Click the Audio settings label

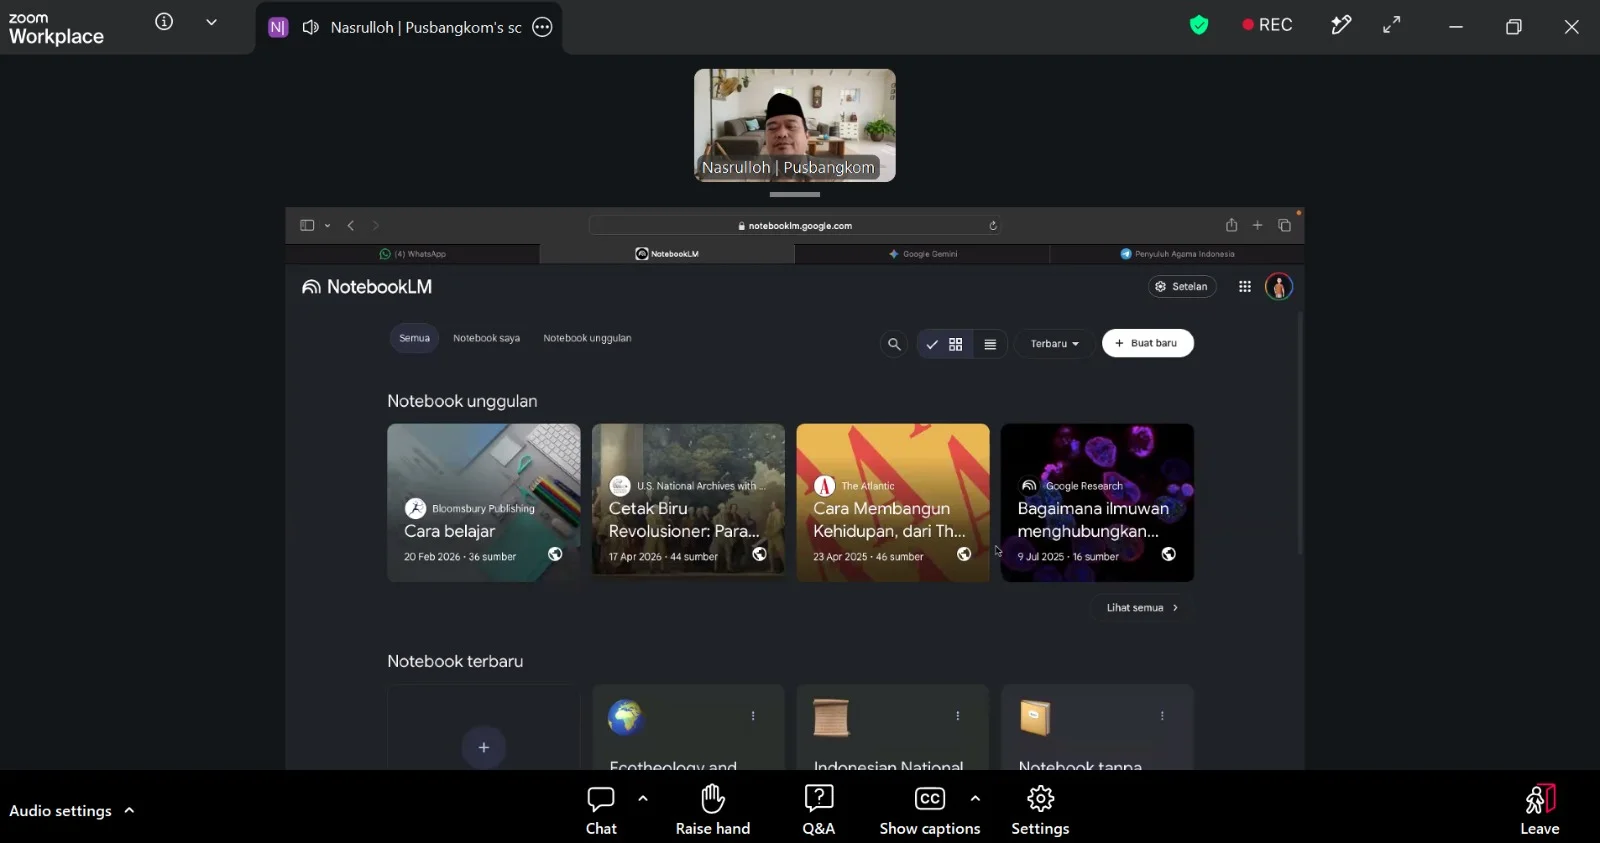[60, 810]
